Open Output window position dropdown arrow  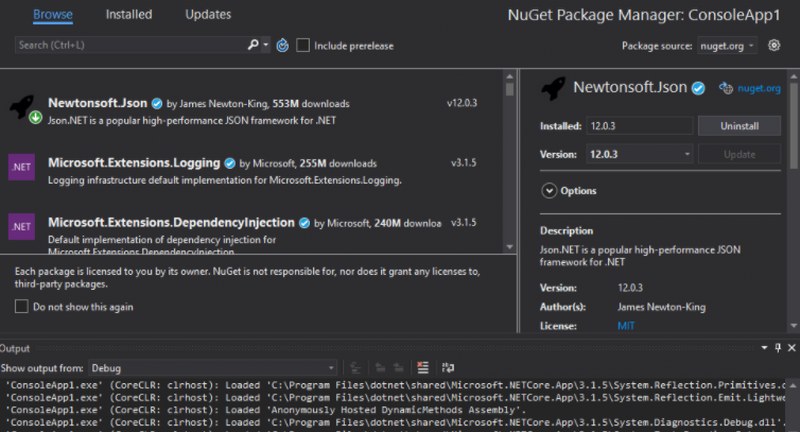(764, 348)
